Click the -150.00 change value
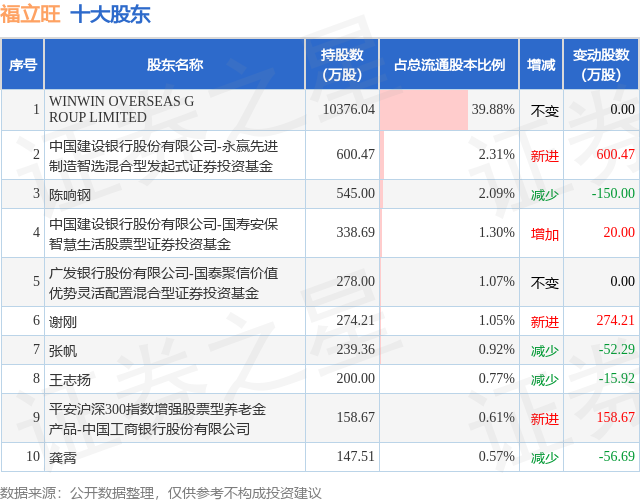Viewport: 640px width, 502px height. [613, 193]
